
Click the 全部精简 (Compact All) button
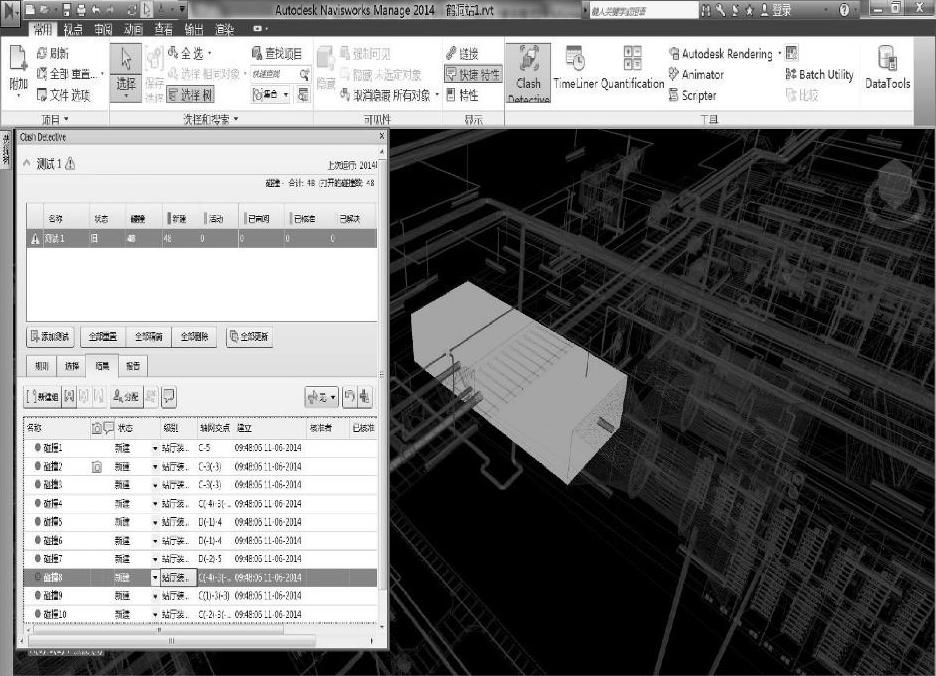(x=149, y=337)
